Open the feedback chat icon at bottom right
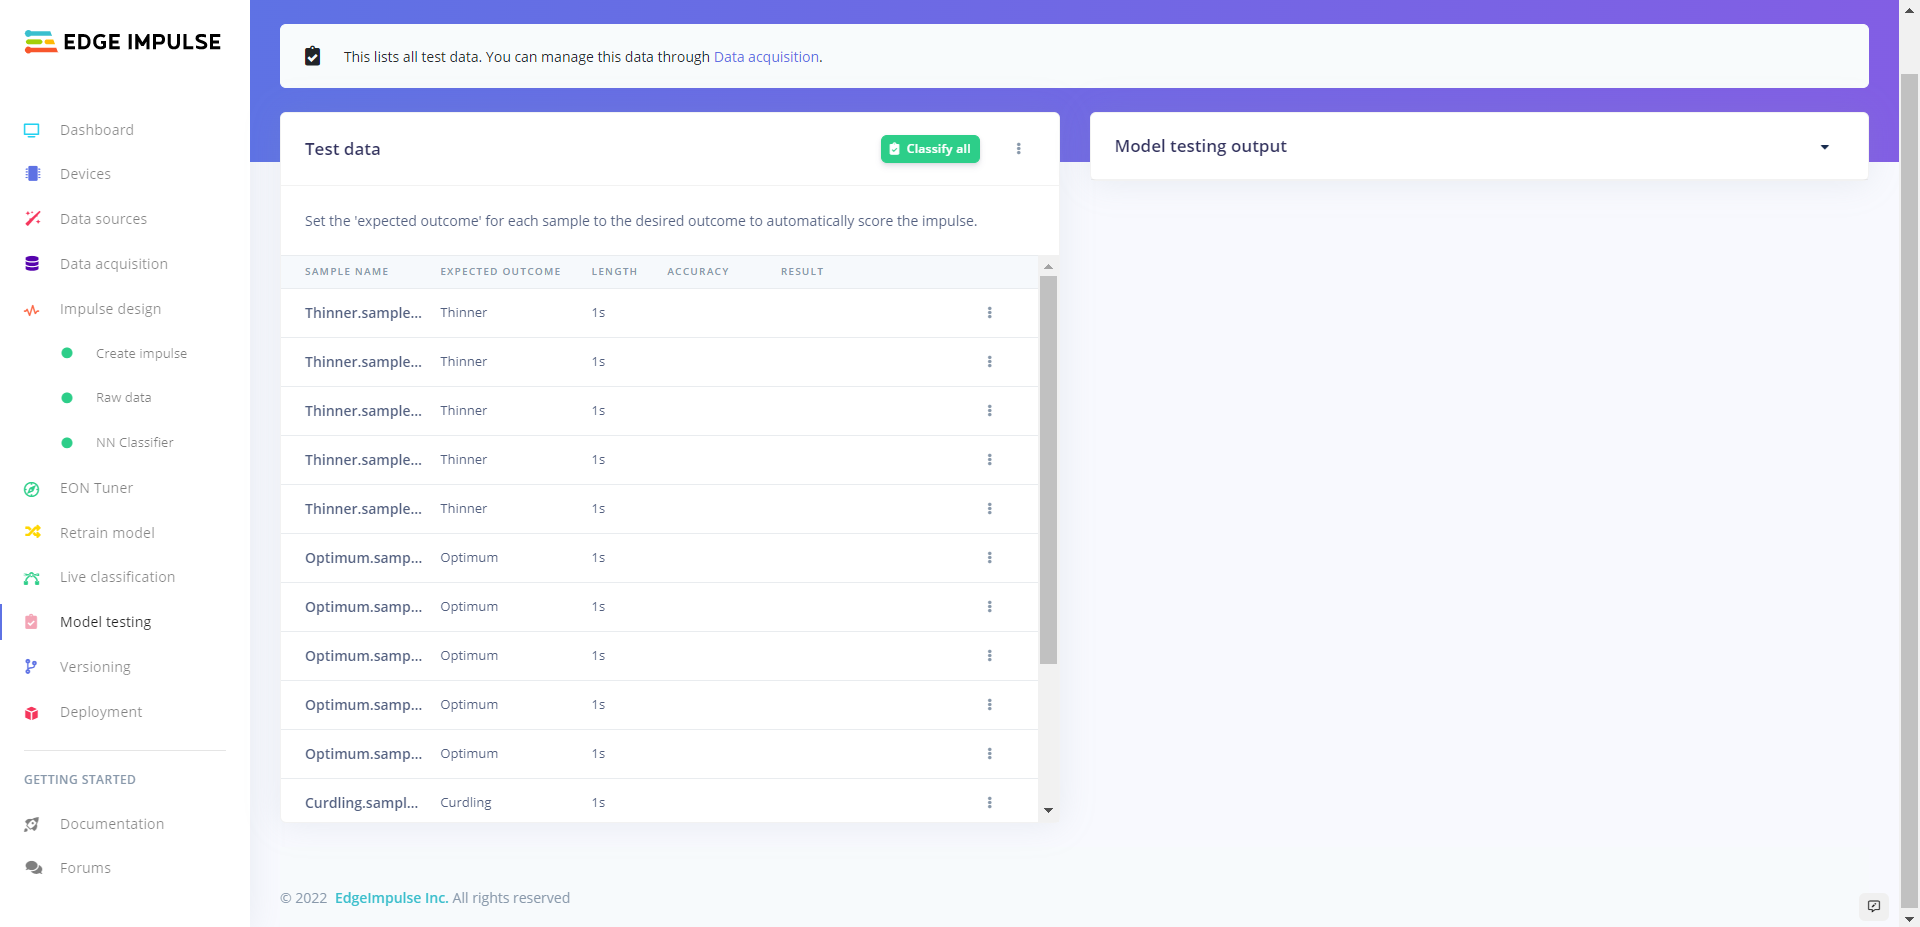 (x=1874, y=906)
